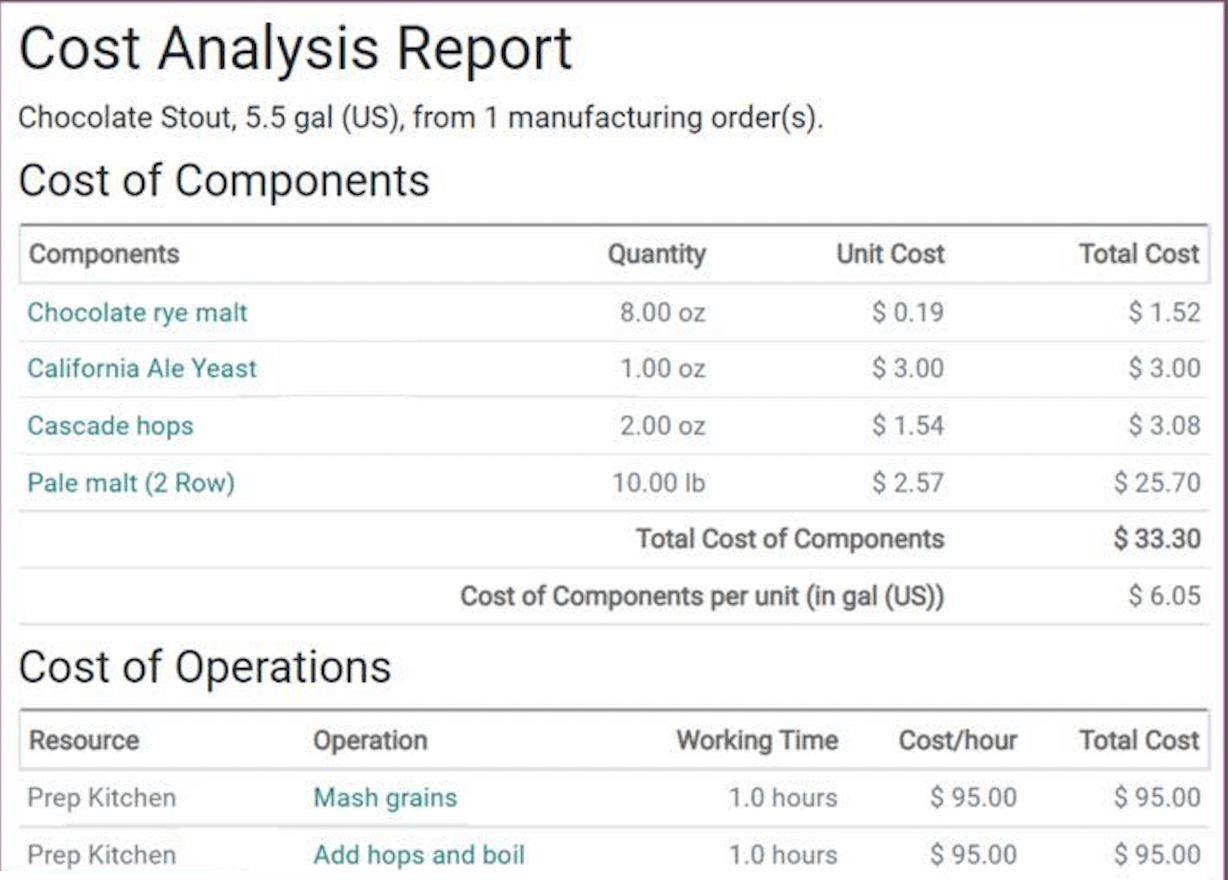The image size is (1228, 880).
Task: Open the Mash grains operation link
Action: [x=385, y=798]
